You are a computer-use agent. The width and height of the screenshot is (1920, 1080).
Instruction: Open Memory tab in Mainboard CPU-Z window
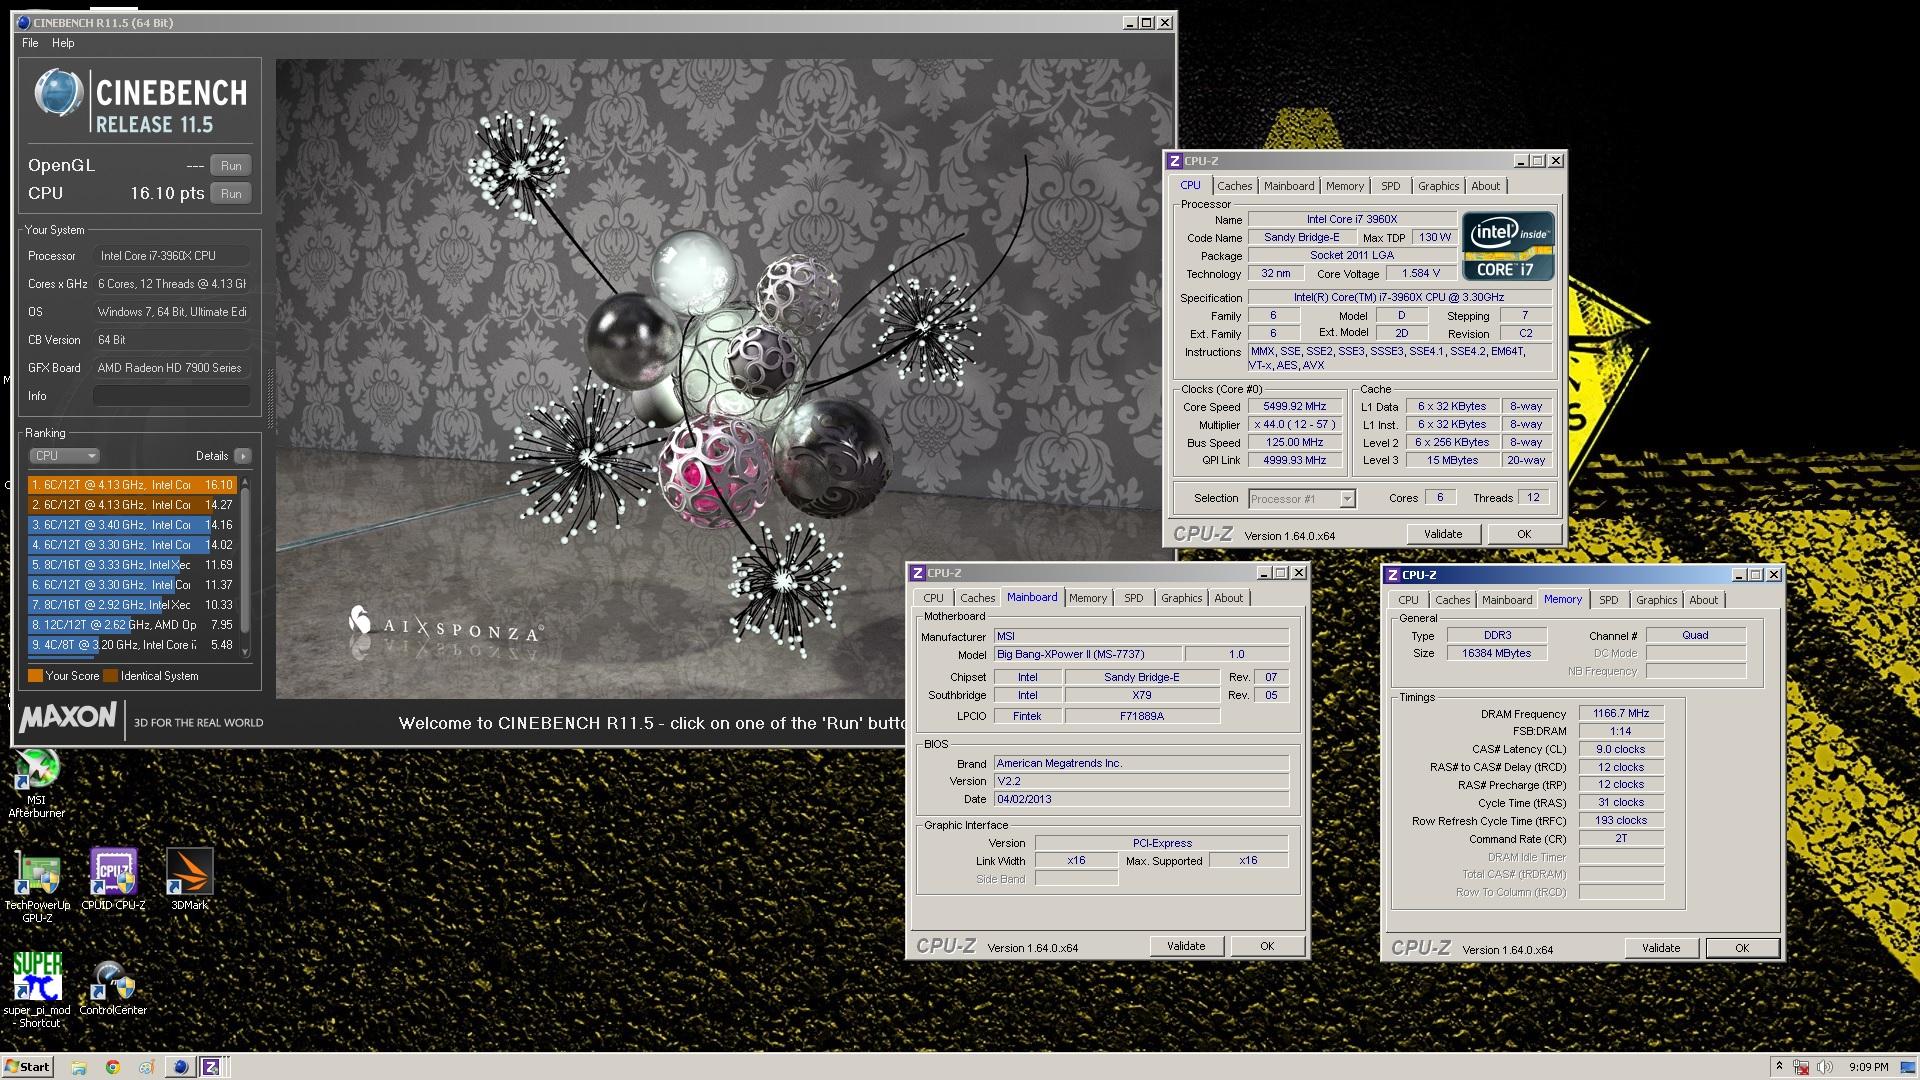[1088, 598]
